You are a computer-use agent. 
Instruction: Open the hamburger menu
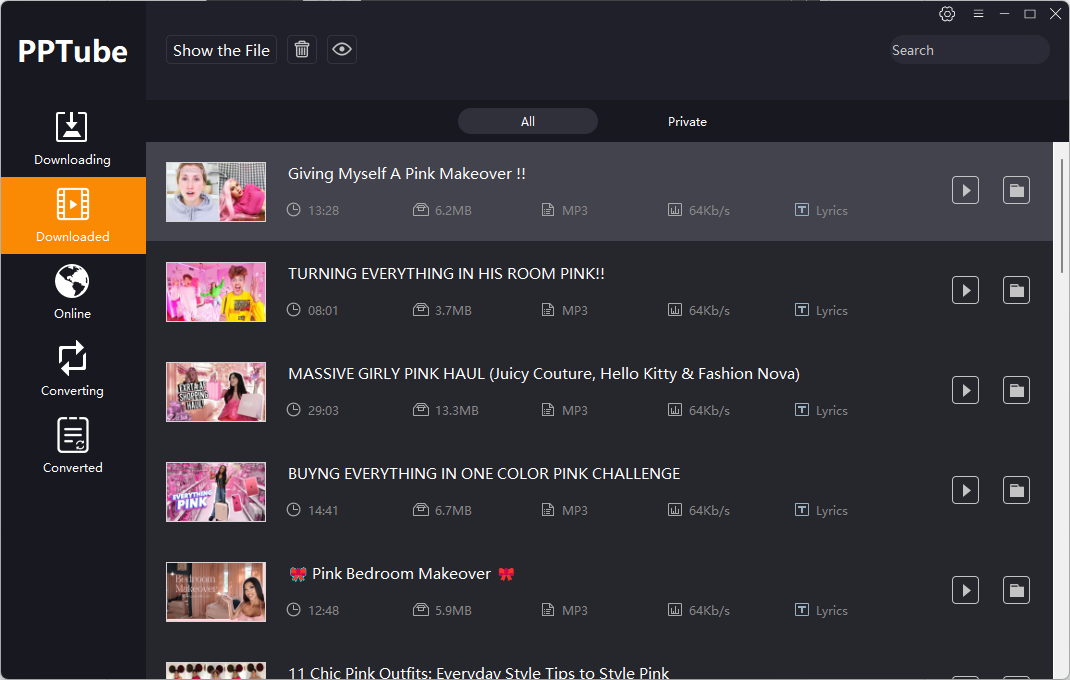978,14
